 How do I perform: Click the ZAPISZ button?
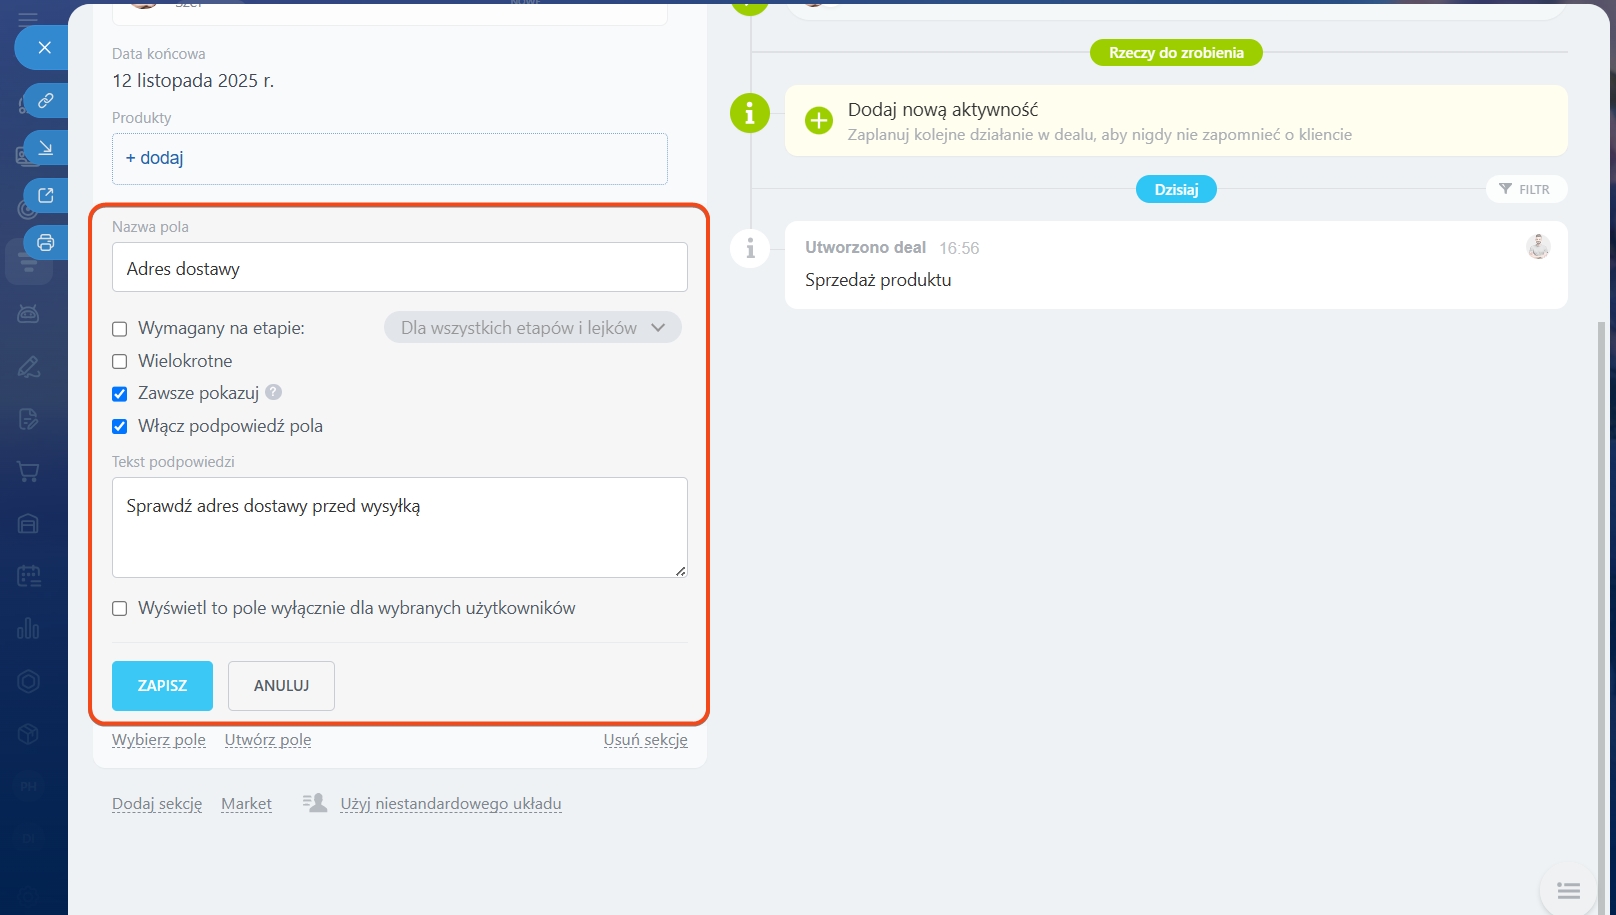point(162,686)
